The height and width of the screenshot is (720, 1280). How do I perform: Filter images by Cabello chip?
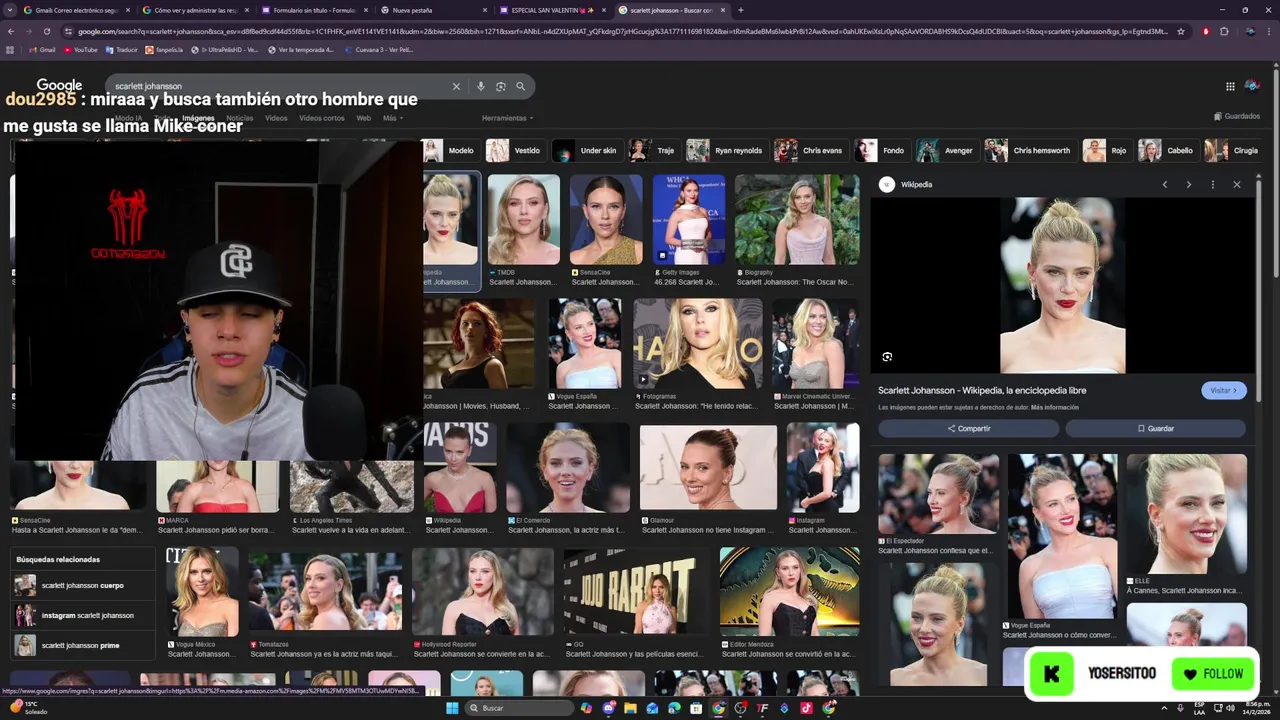(x=1167, y=151)
